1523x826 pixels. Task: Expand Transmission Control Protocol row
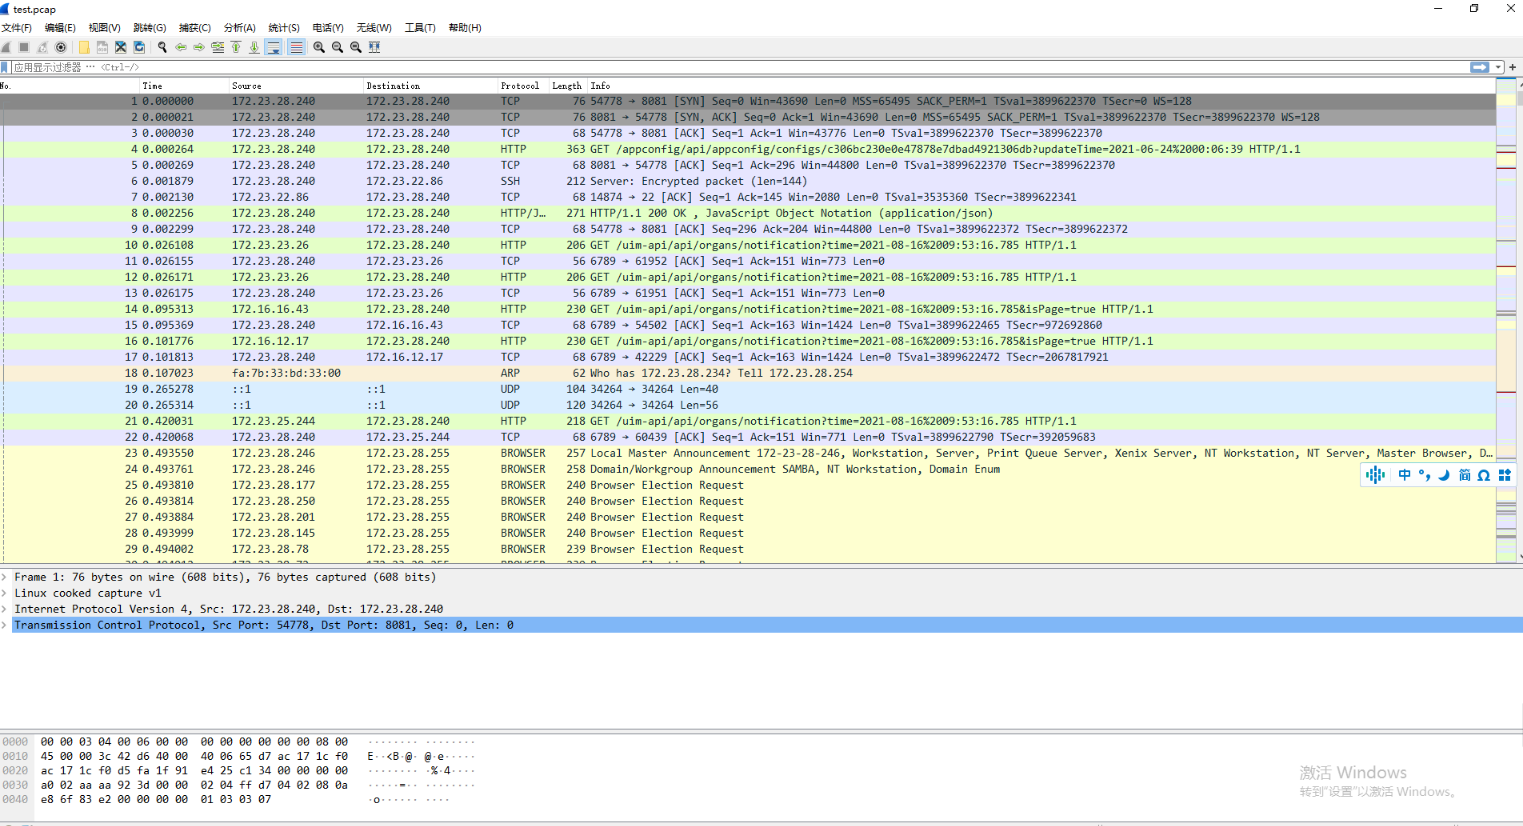pos(5,625)
